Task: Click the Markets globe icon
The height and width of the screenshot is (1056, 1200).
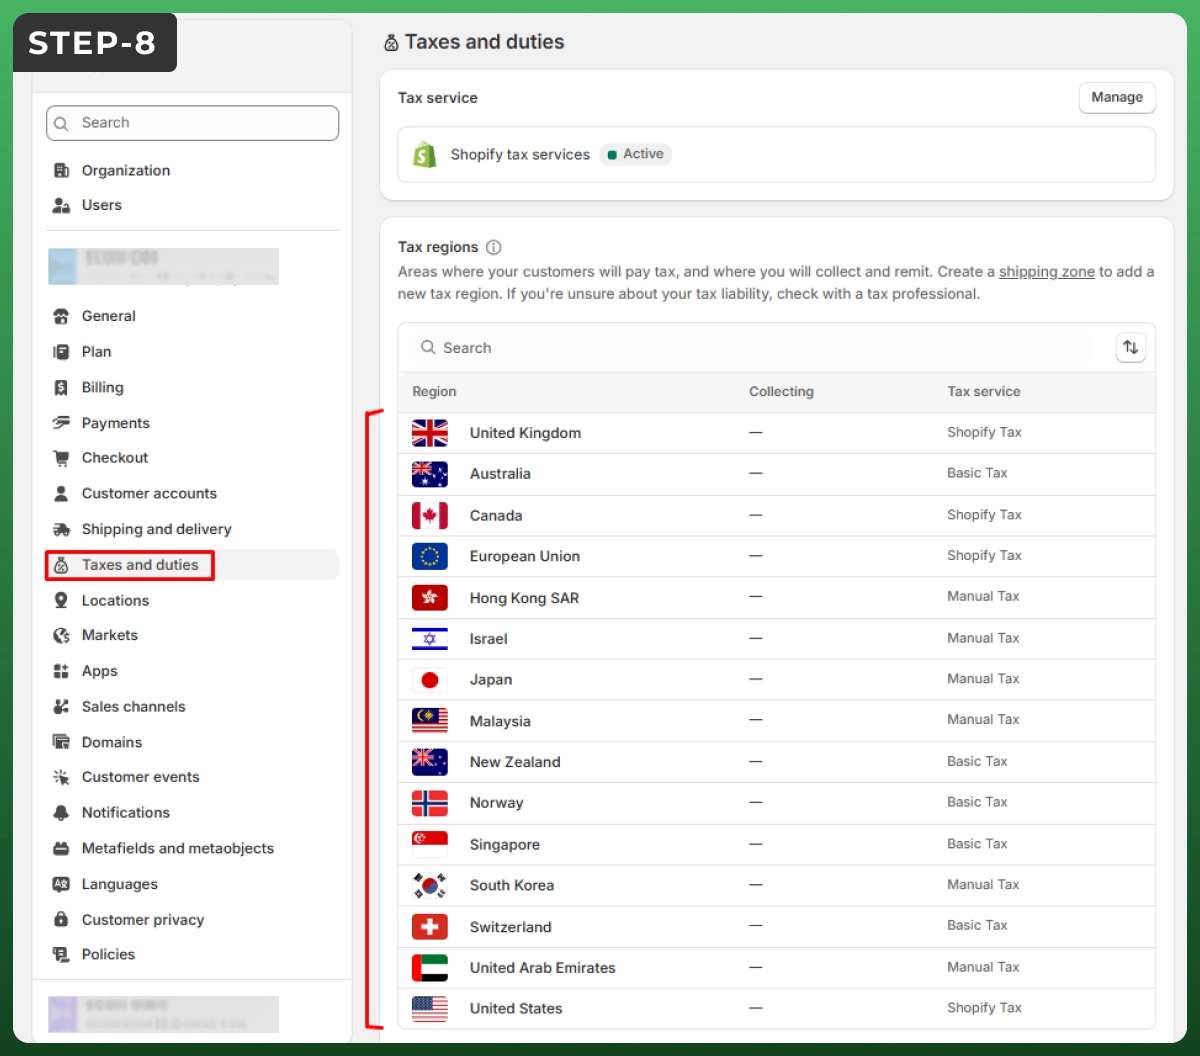Action: coord(61,636)
